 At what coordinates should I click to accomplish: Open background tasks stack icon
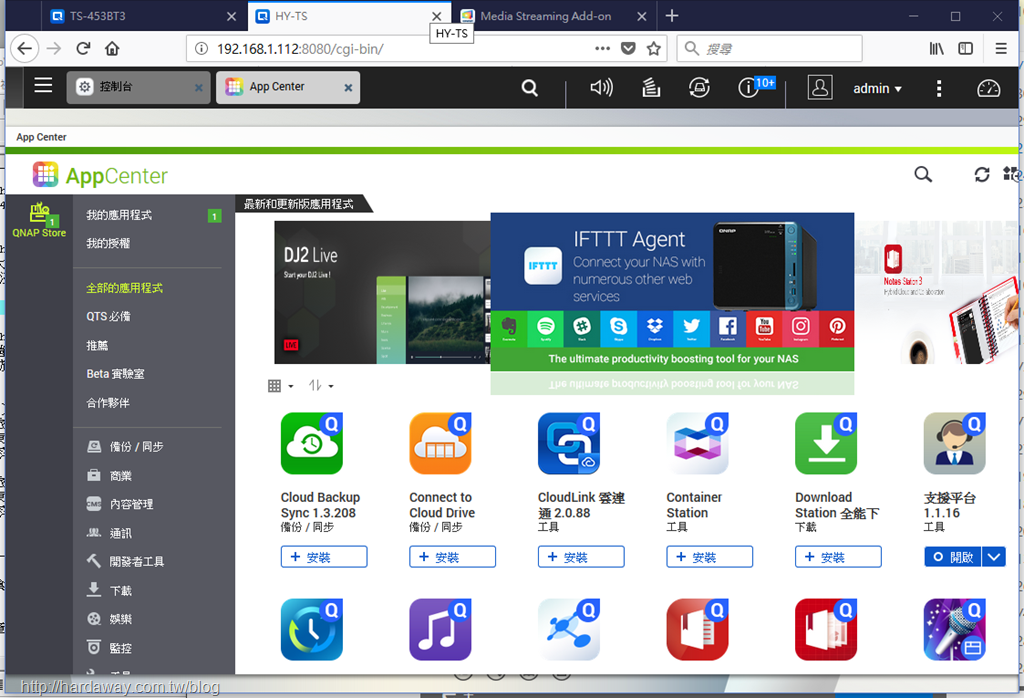pyautogui.click(x=650, y=87)
